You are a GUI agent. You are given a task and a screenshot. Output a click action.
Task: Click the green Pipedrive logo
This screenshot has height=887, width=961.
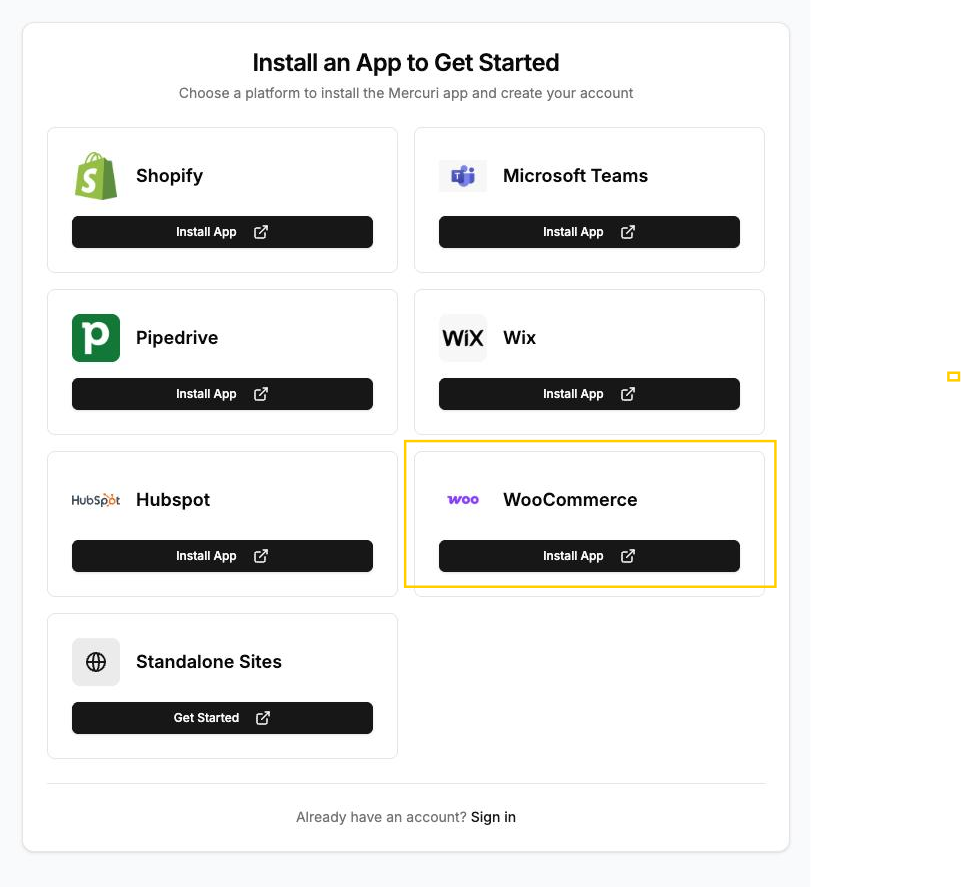pyautogui.click(x=96, y=338)
